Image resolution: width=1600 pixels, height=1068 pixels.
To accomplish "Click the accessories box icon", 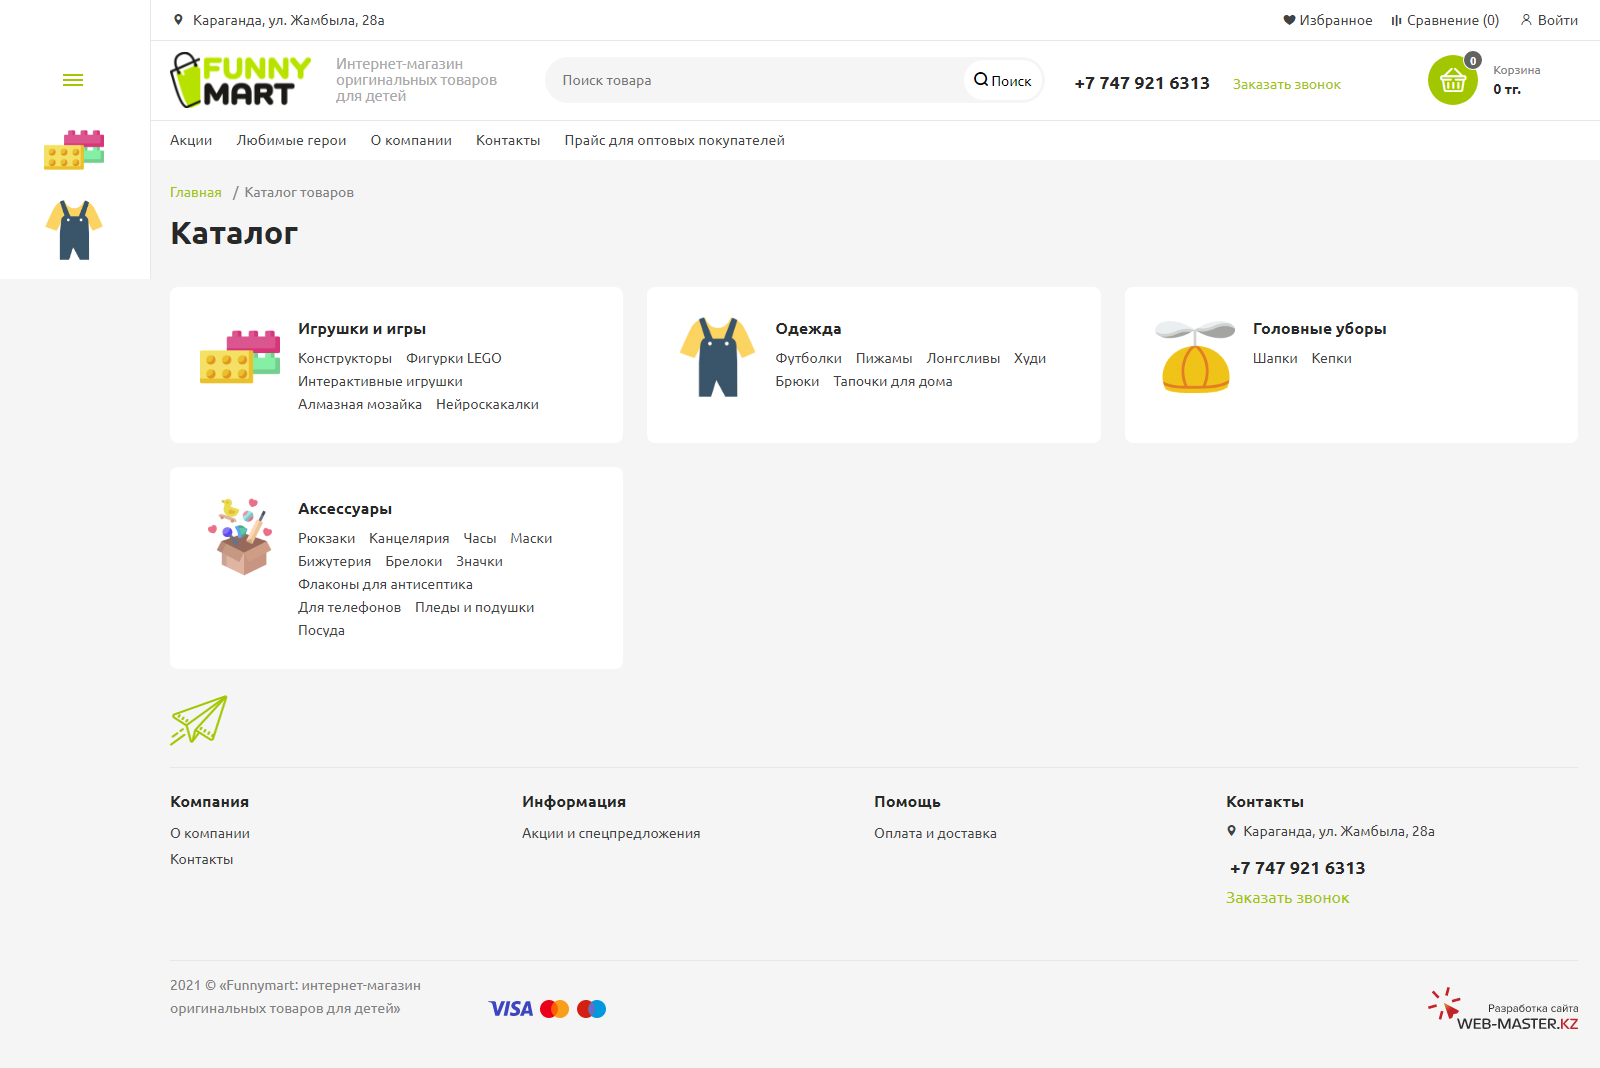I will [240, 537].
